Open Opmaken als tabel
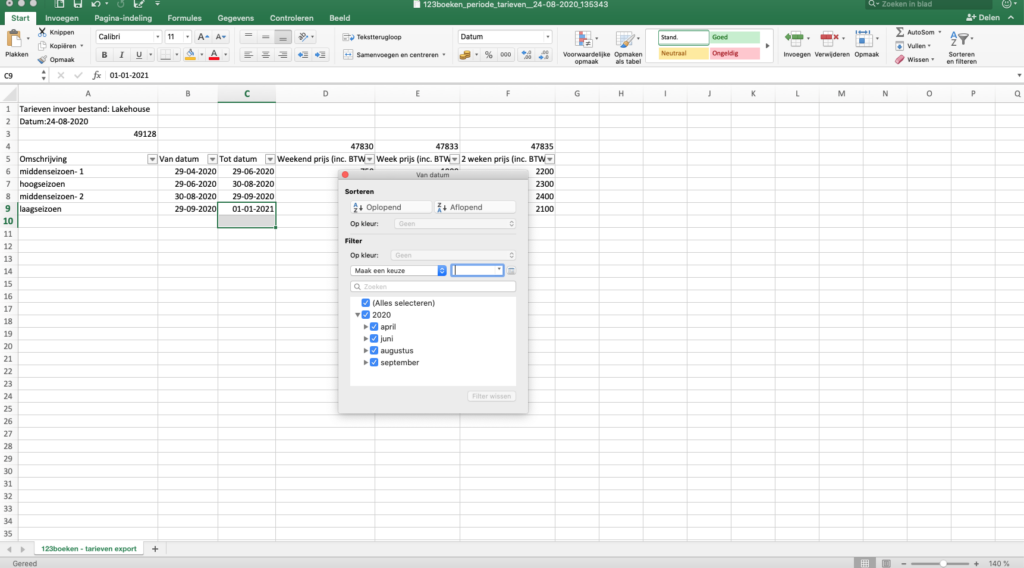The image size is (1024, 568). coord(628,47)
